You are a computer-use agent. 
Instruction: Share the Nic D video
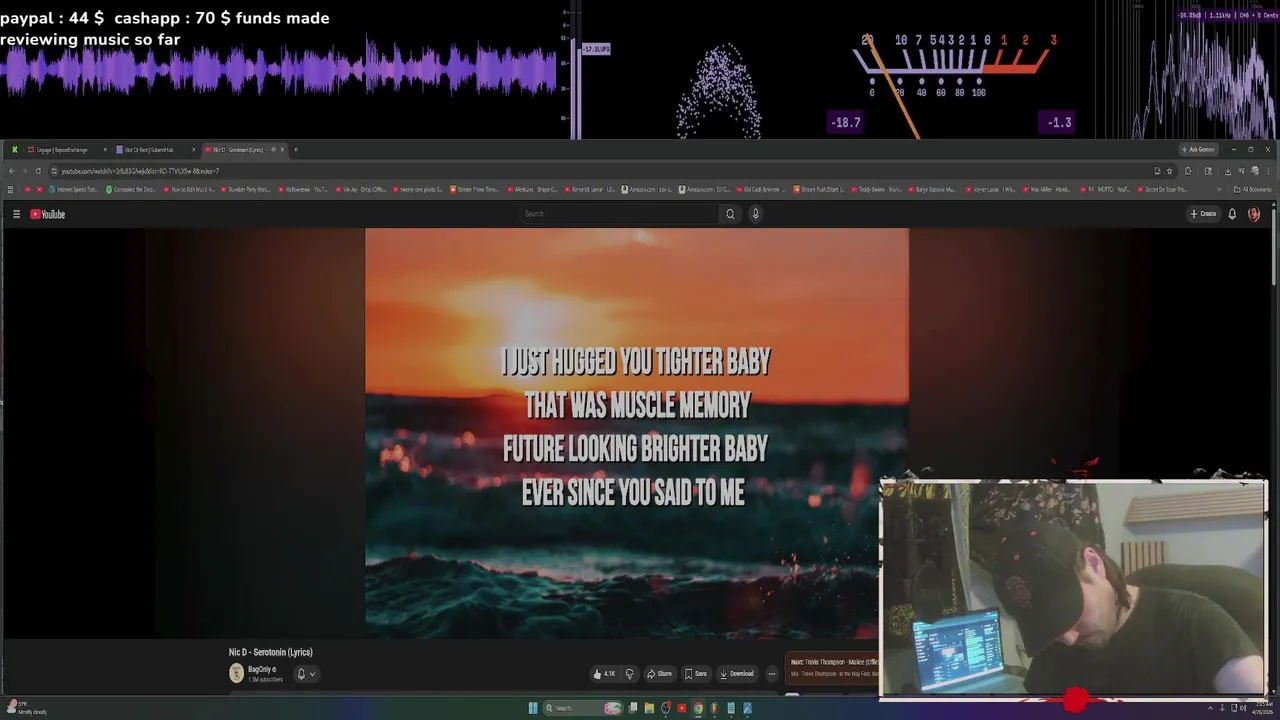tap(659, 674)
